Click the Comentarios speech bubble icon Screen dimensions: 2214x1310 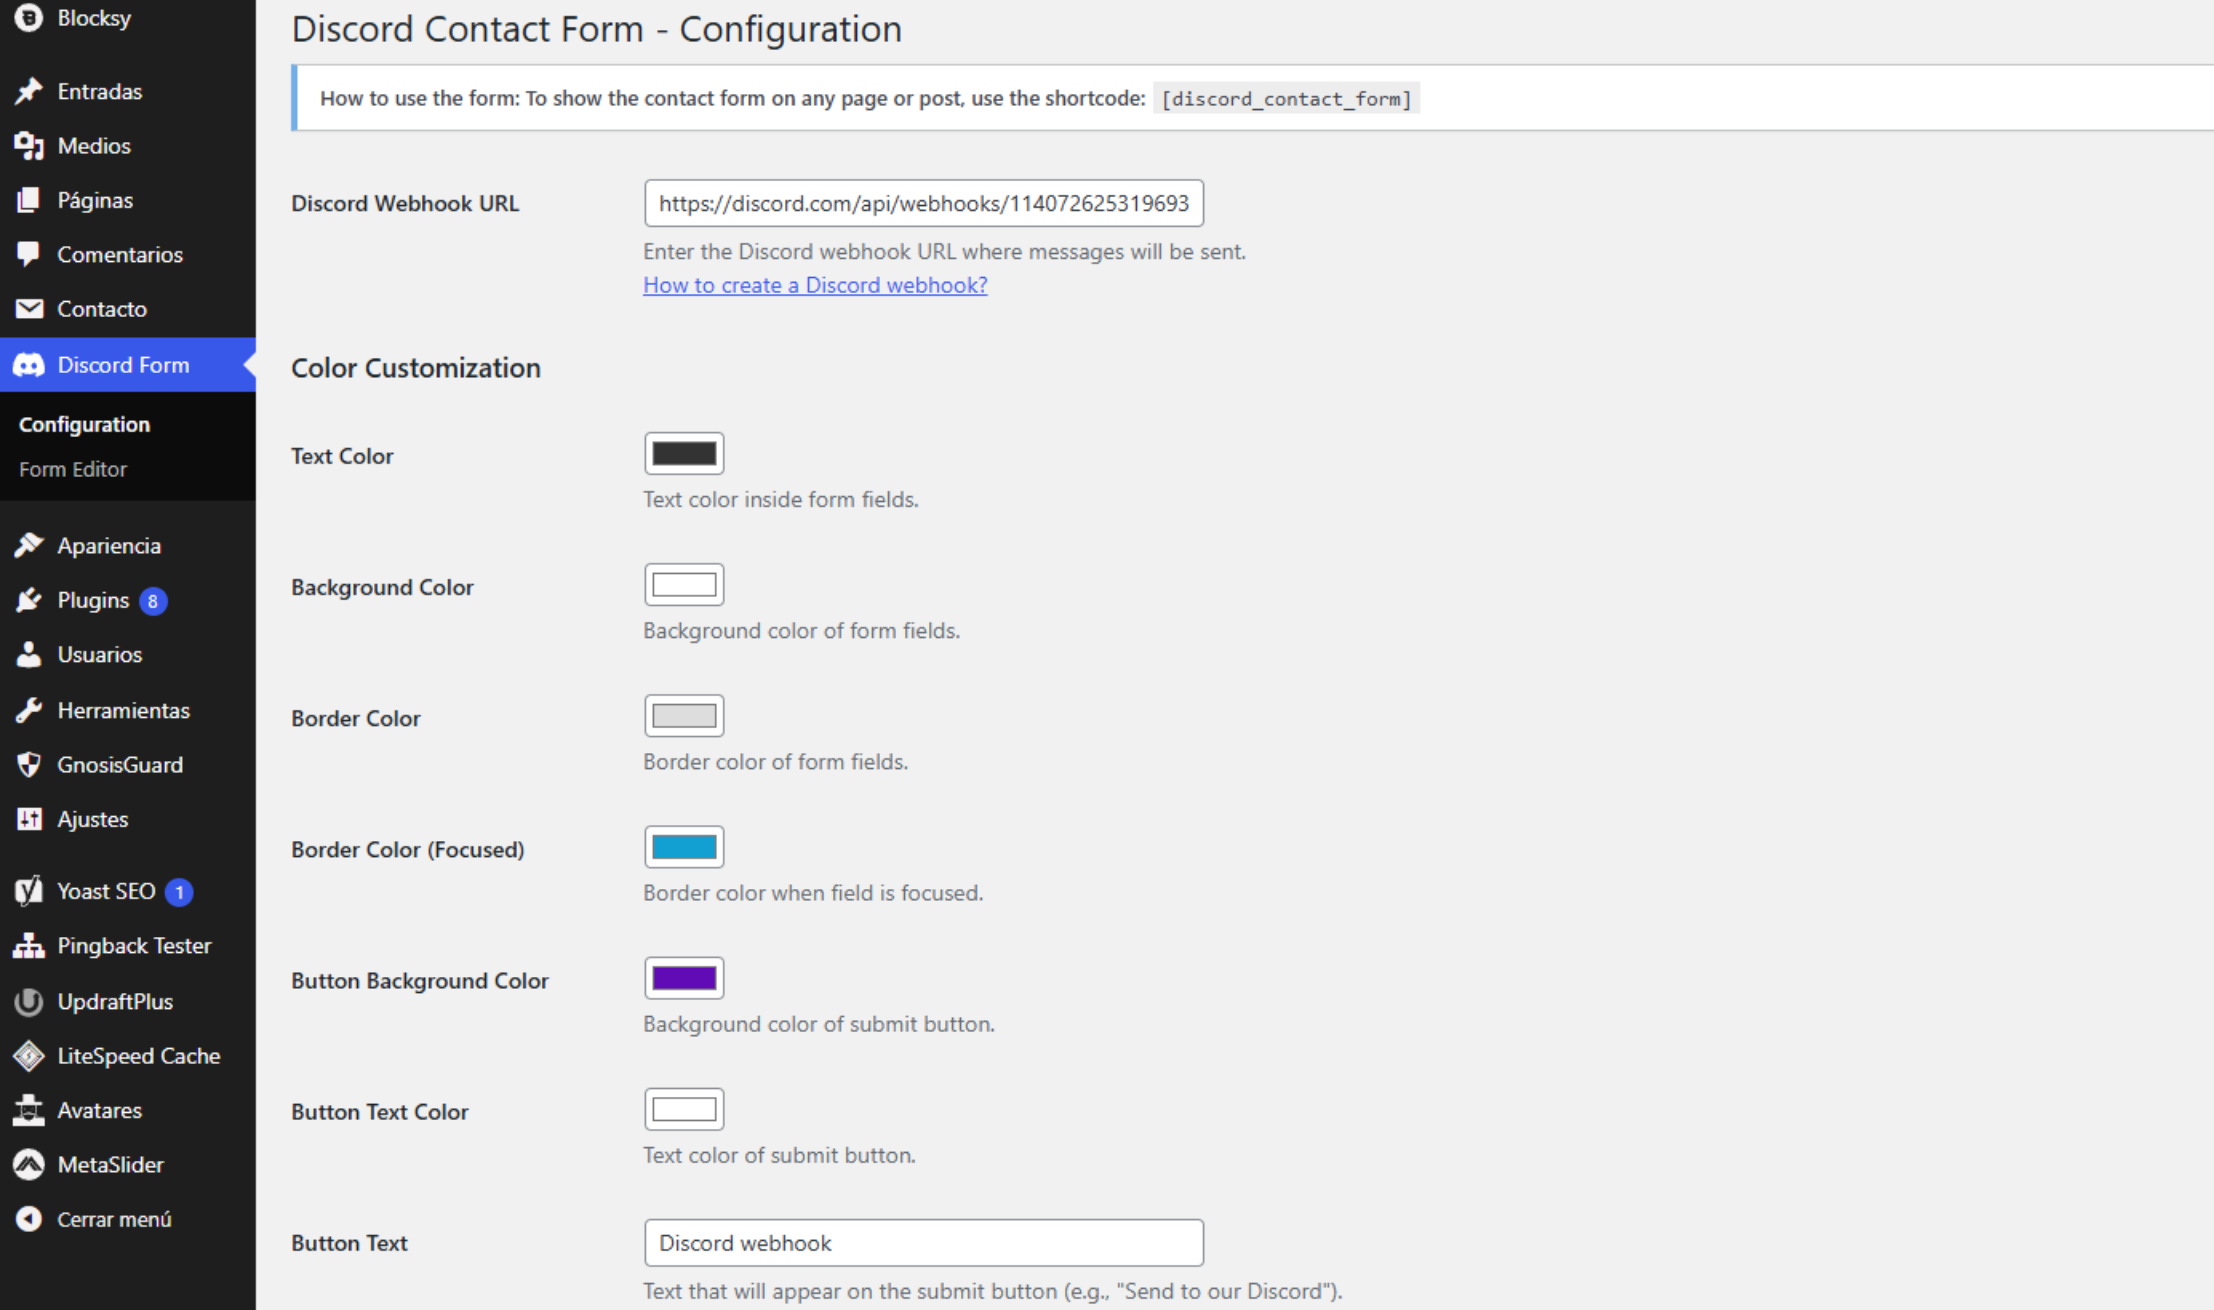pyautogui.click(x=29, y=254)
